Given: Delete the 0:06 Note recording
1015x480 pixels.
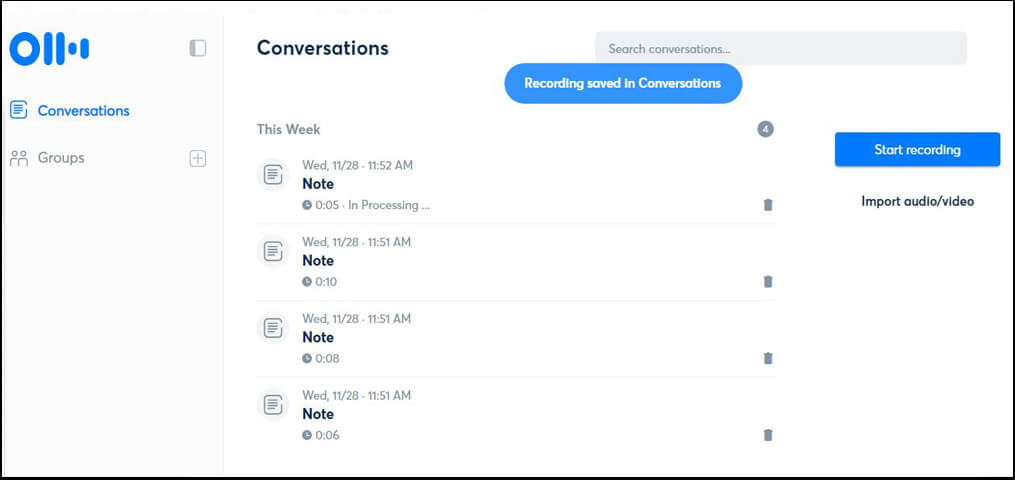Looking at the screenshot, I should (x=768, y=435).
